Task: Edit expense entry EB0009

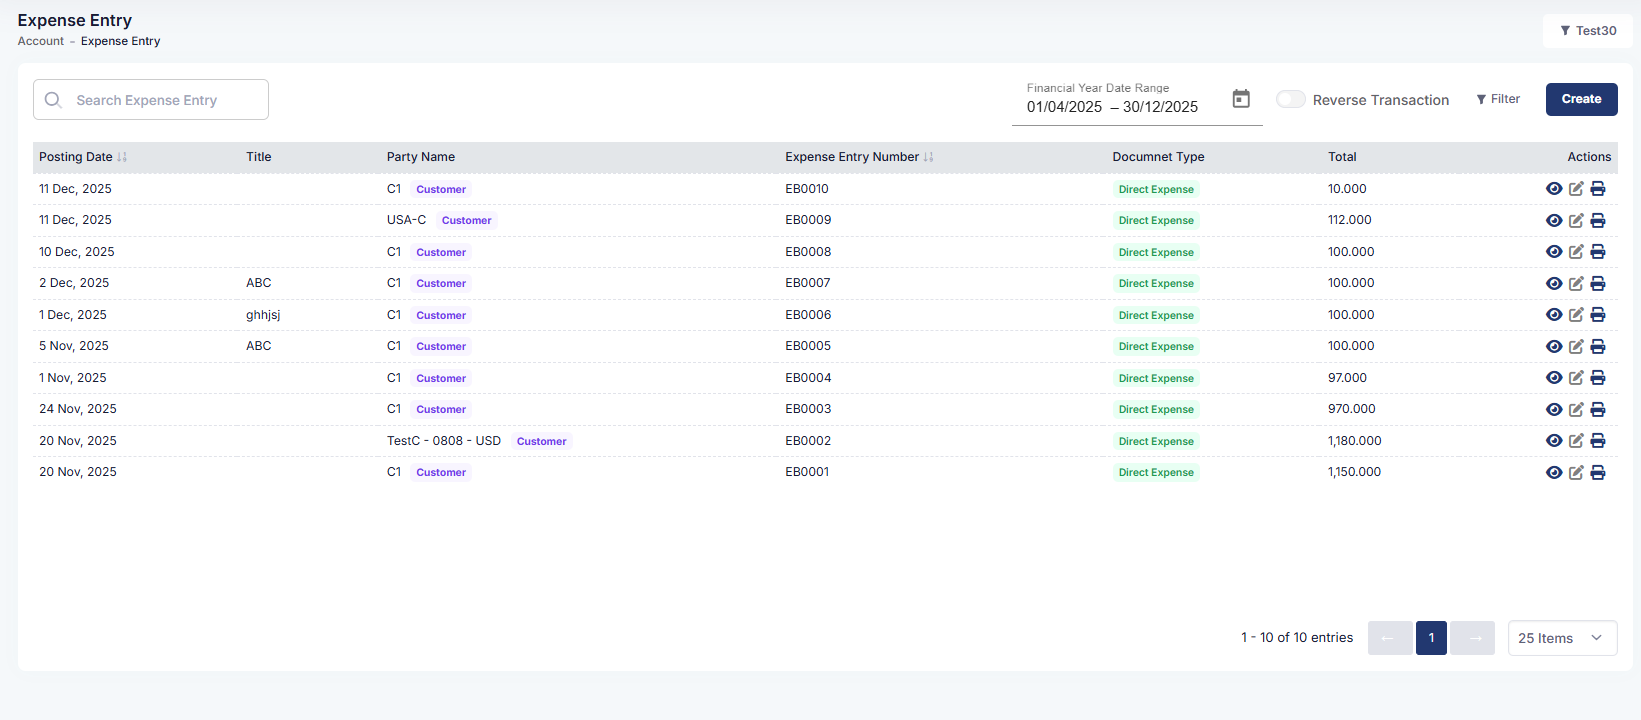Action: (x=1576, y=221)
